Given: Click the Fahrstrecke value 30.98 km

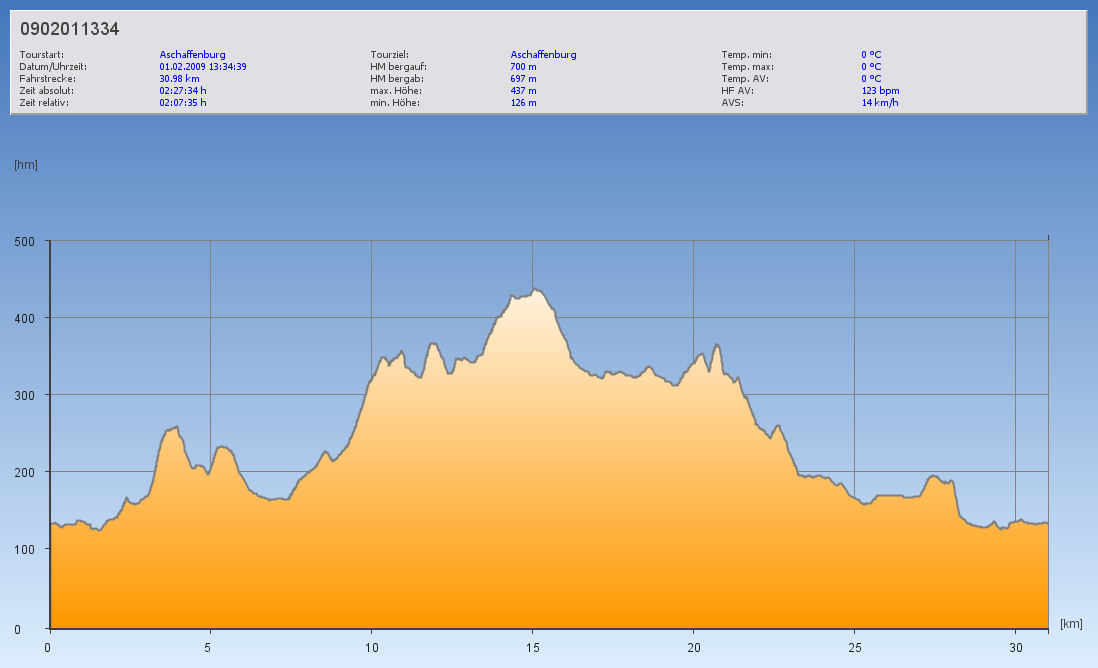Looking at the screenshot, I should 179,79.
